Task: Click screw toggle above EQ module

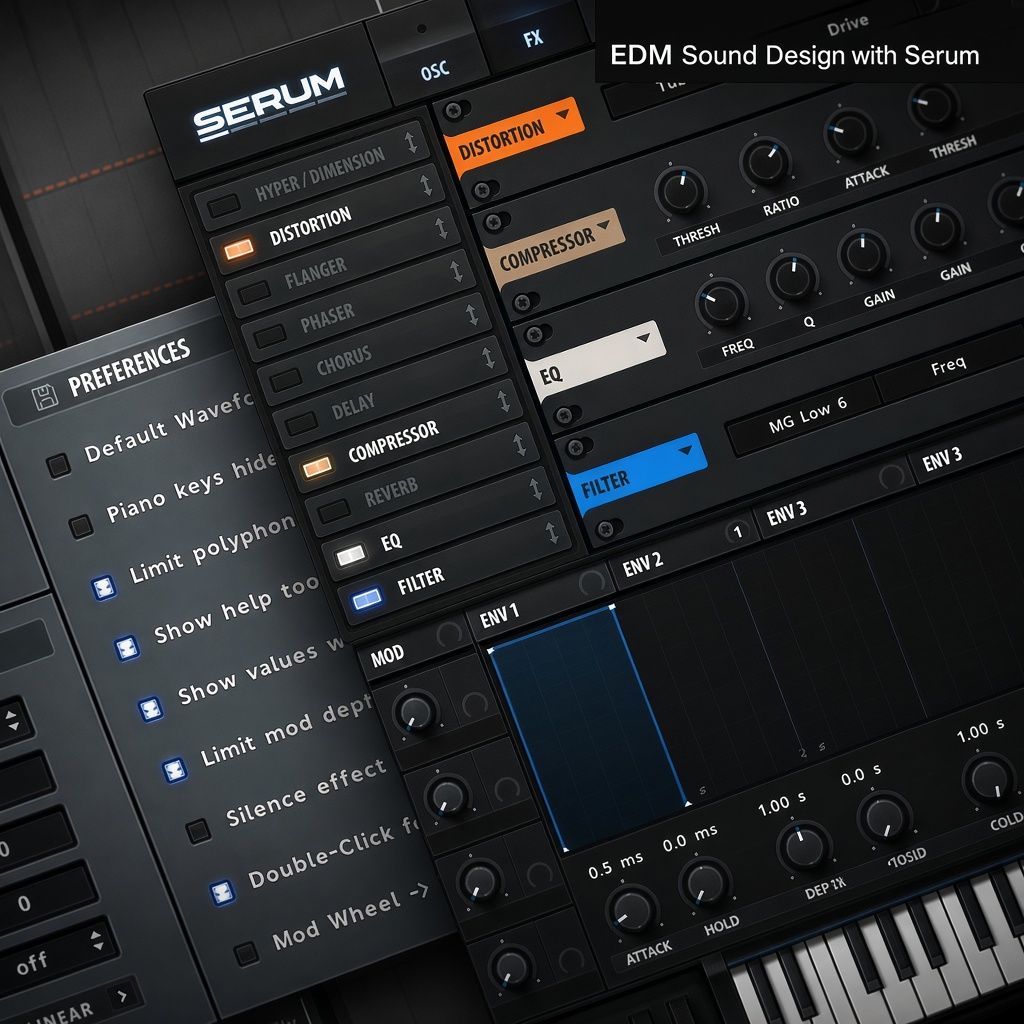Action: (536, 334)
